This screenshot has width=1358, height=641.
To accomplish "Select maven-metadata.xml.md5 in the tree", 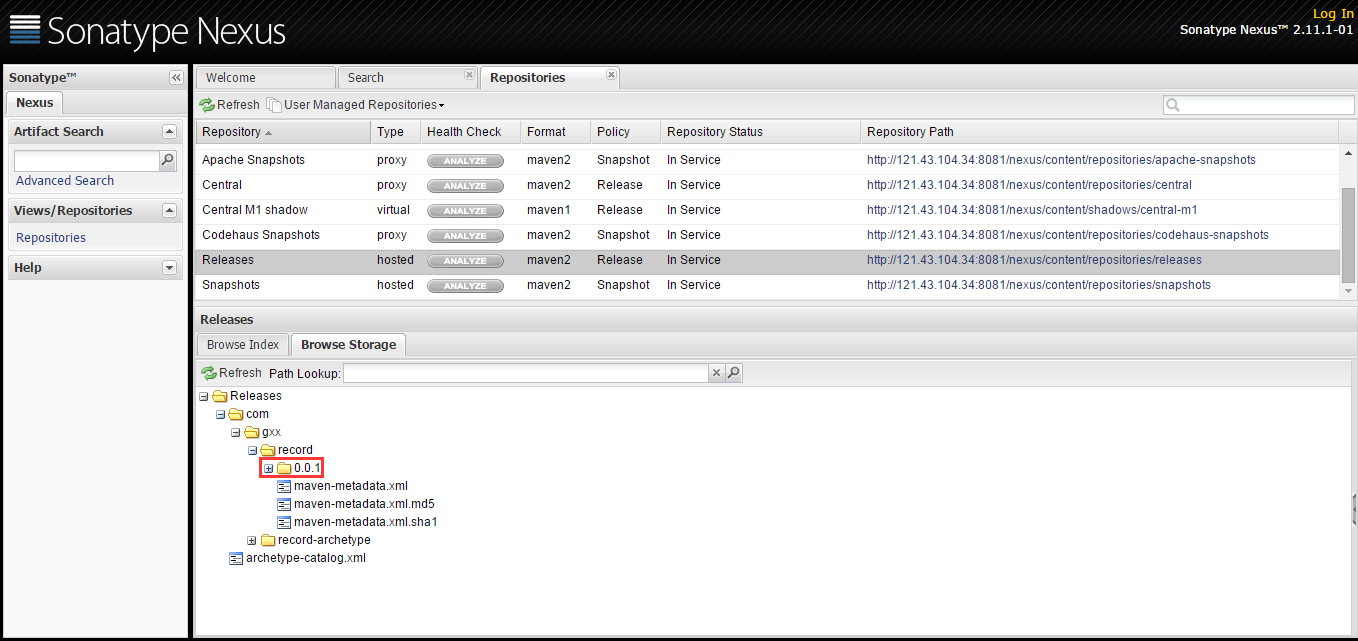I will click(364, 504).
